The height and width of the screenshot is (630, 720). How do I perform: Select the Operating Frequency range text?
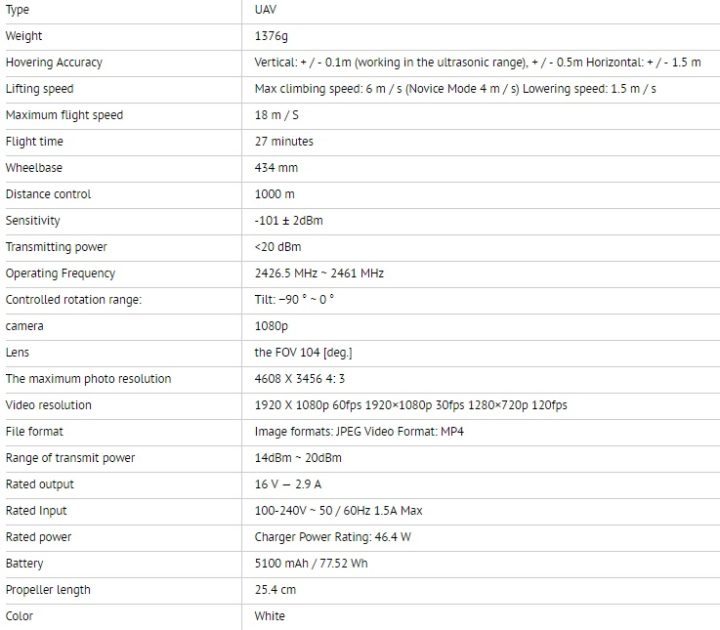click(x=319, y=273)
